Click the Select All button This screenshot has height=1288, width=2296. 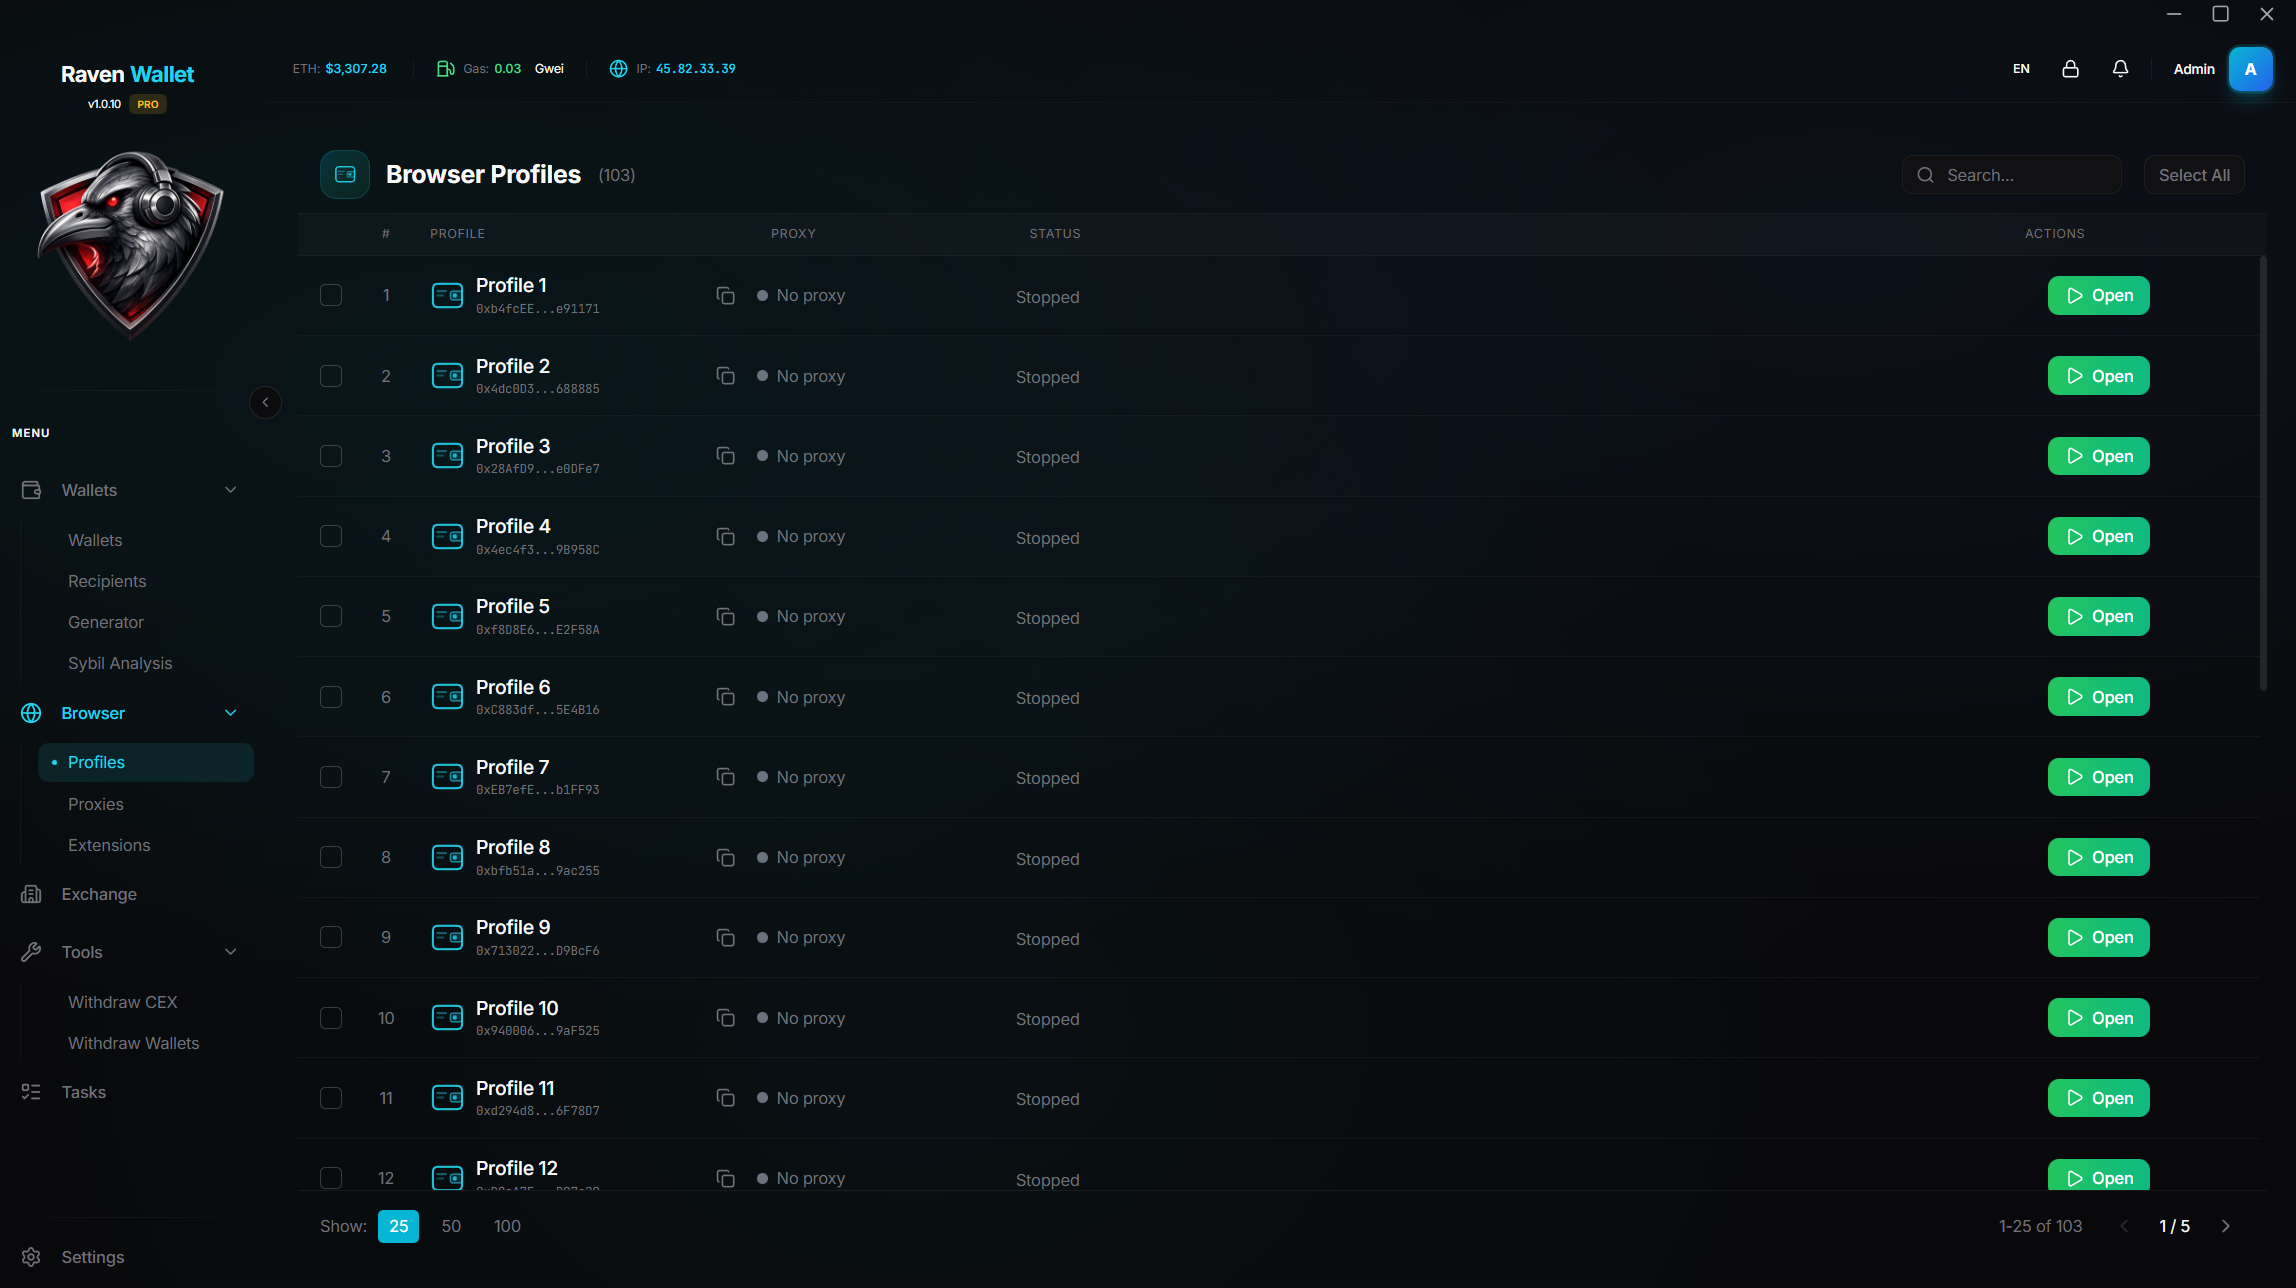[x=2193, y=174]
